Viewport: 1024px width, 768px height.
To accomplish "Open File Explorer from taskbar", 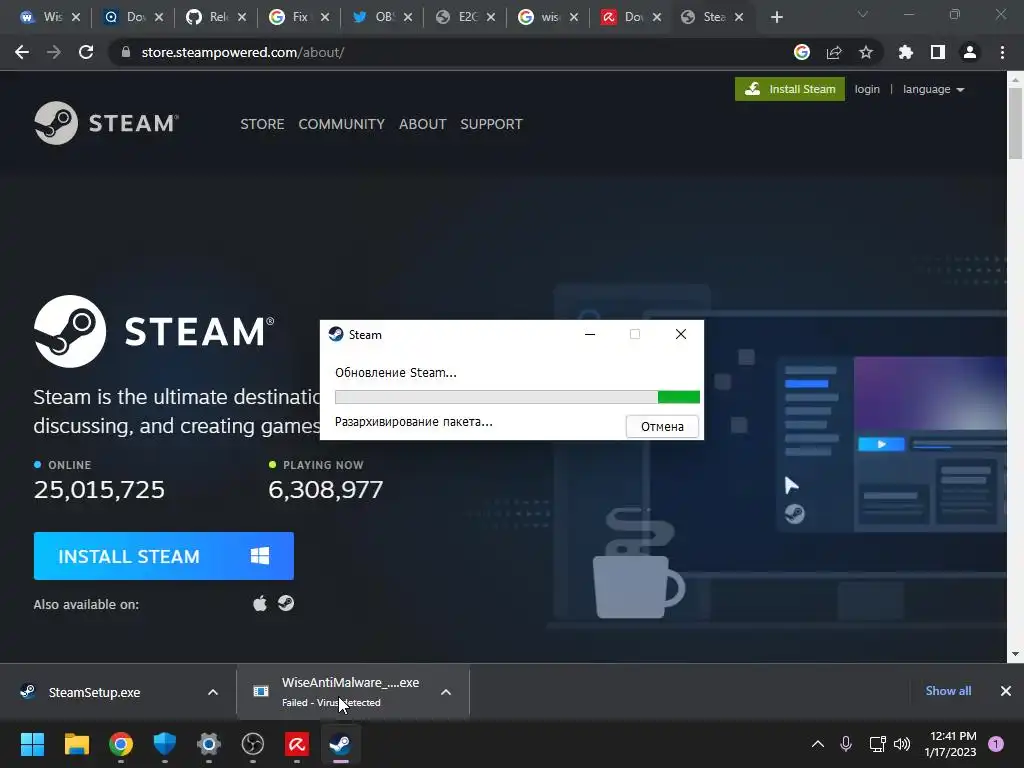I will tap(76, 744).
